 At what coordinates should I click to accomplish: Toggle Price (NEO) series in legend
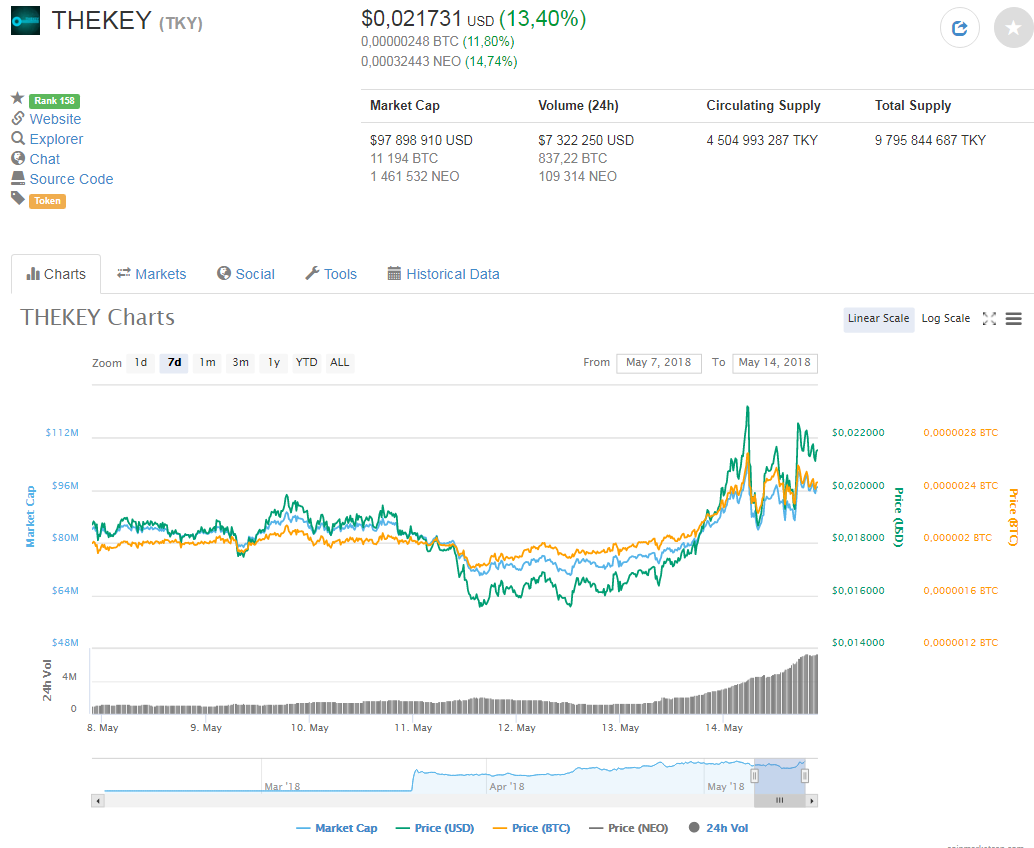tap(629, 828)
